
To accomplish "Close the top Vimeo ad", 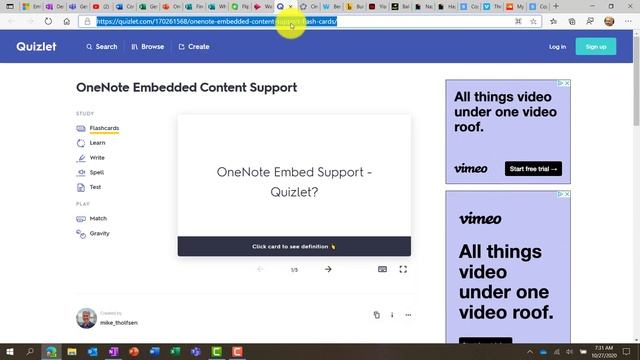I will [567, 83].
